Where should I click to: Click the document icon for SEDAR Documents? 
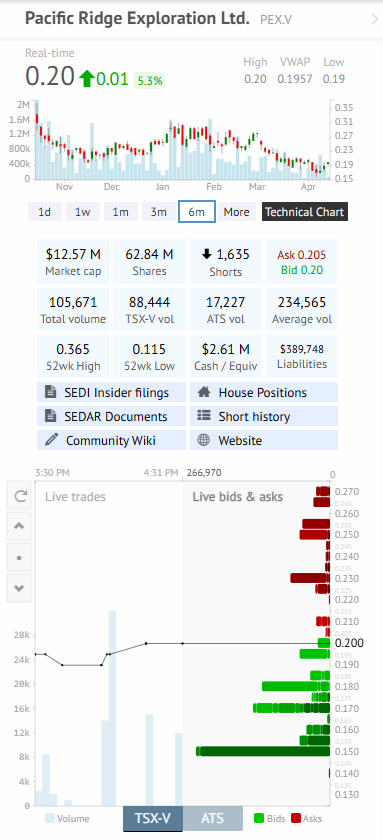pos(51,416)
